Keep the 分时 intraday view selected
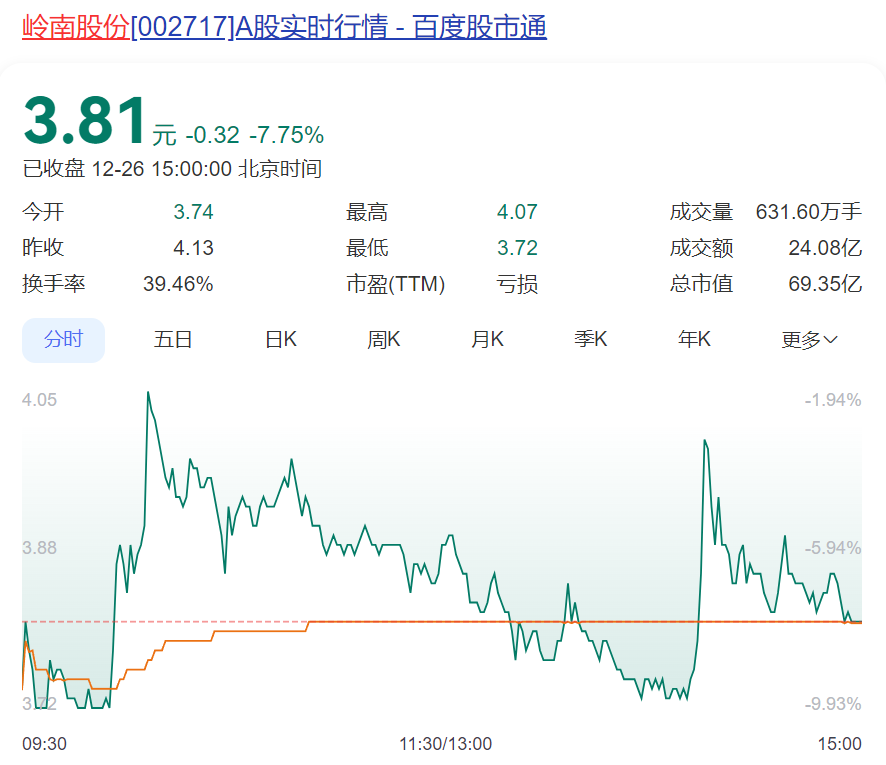Viewport: 886px width, 765px height. point(63,339)
